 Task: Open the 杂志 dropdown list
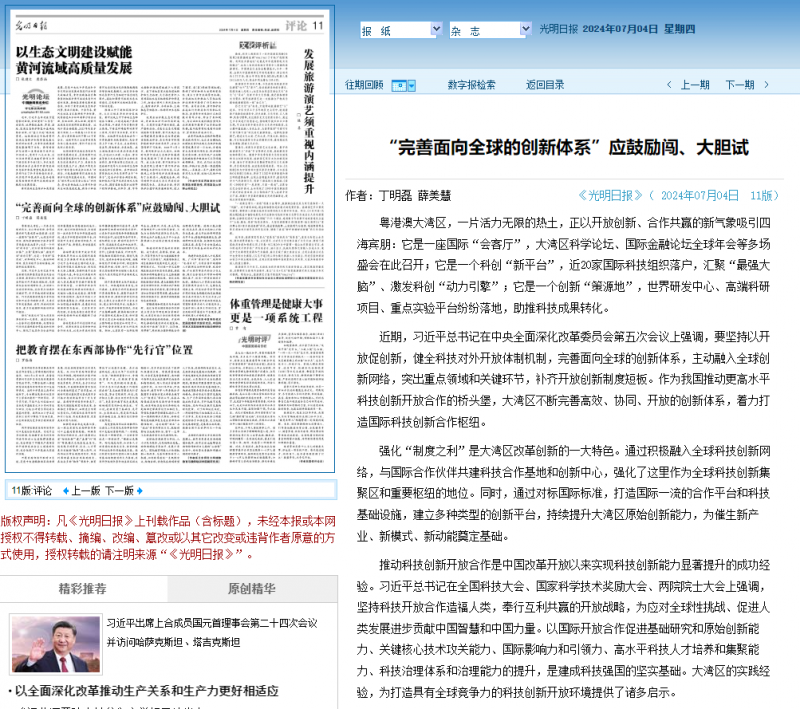490,30
